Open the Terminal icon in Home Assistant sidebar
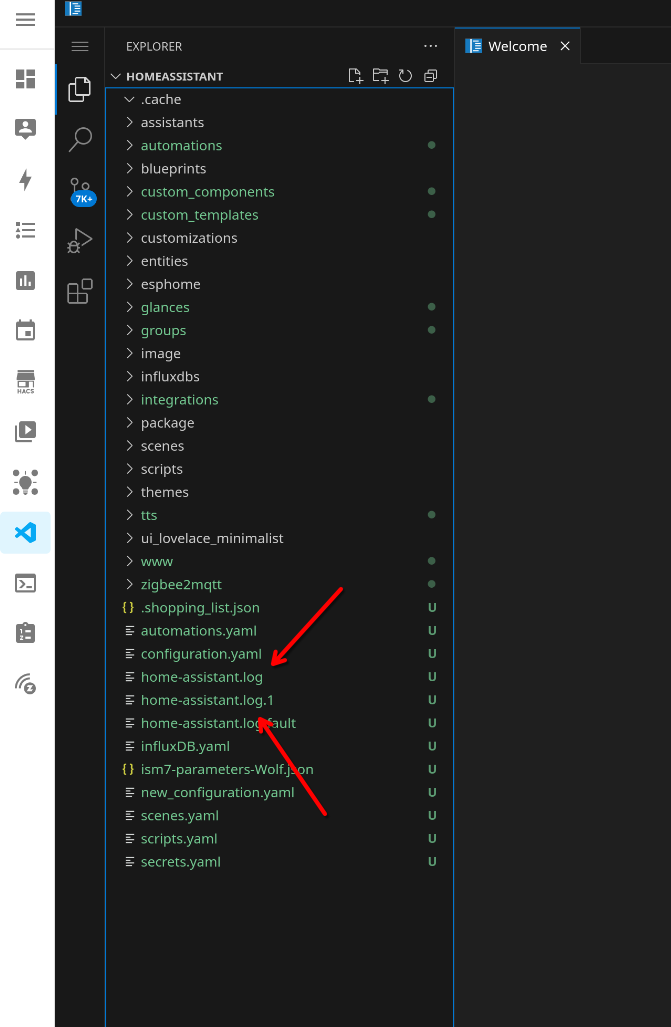The image size is (671, 1027). coord(26,583)
